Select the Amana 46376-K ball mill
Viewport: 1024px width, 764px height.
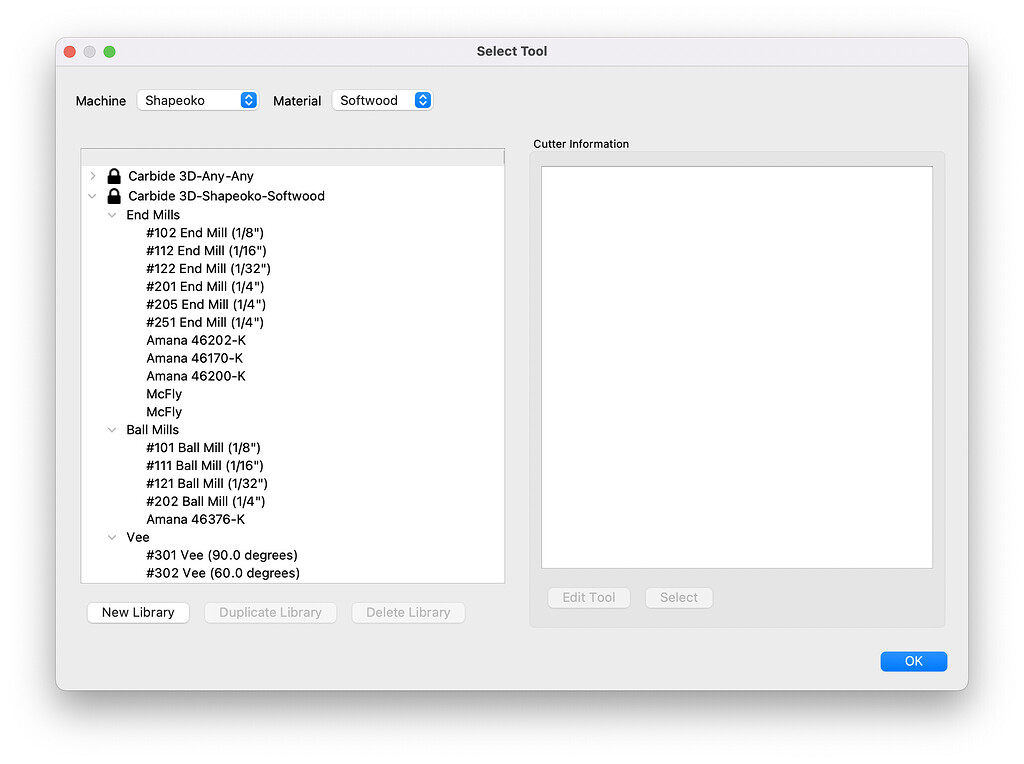coord(196,519)
